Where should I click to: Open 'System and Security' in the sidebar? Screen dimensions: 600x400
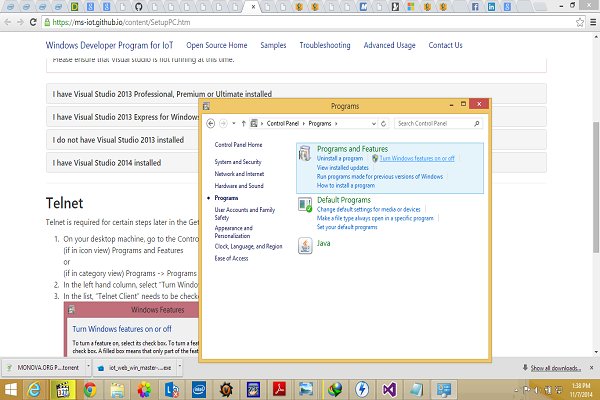tap(238, 162)
